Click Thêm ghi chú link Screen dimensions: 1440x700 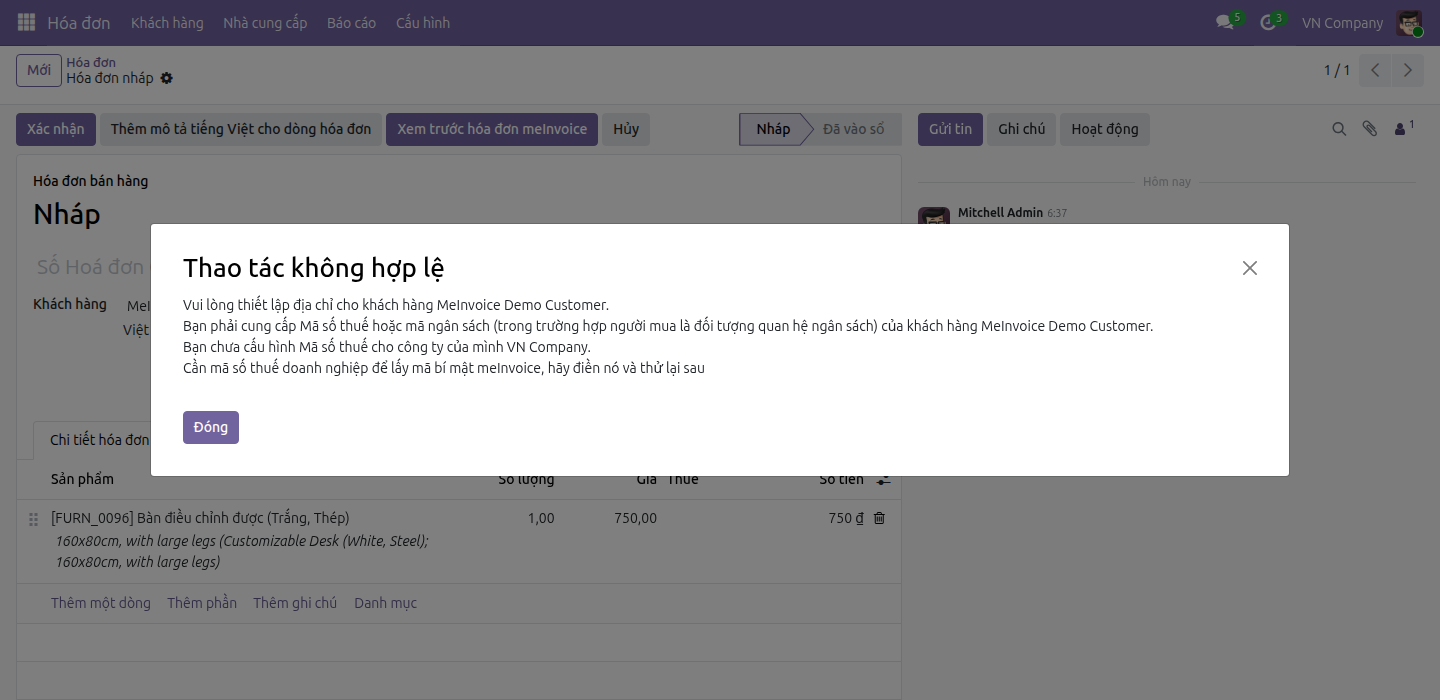pos(295,603)
